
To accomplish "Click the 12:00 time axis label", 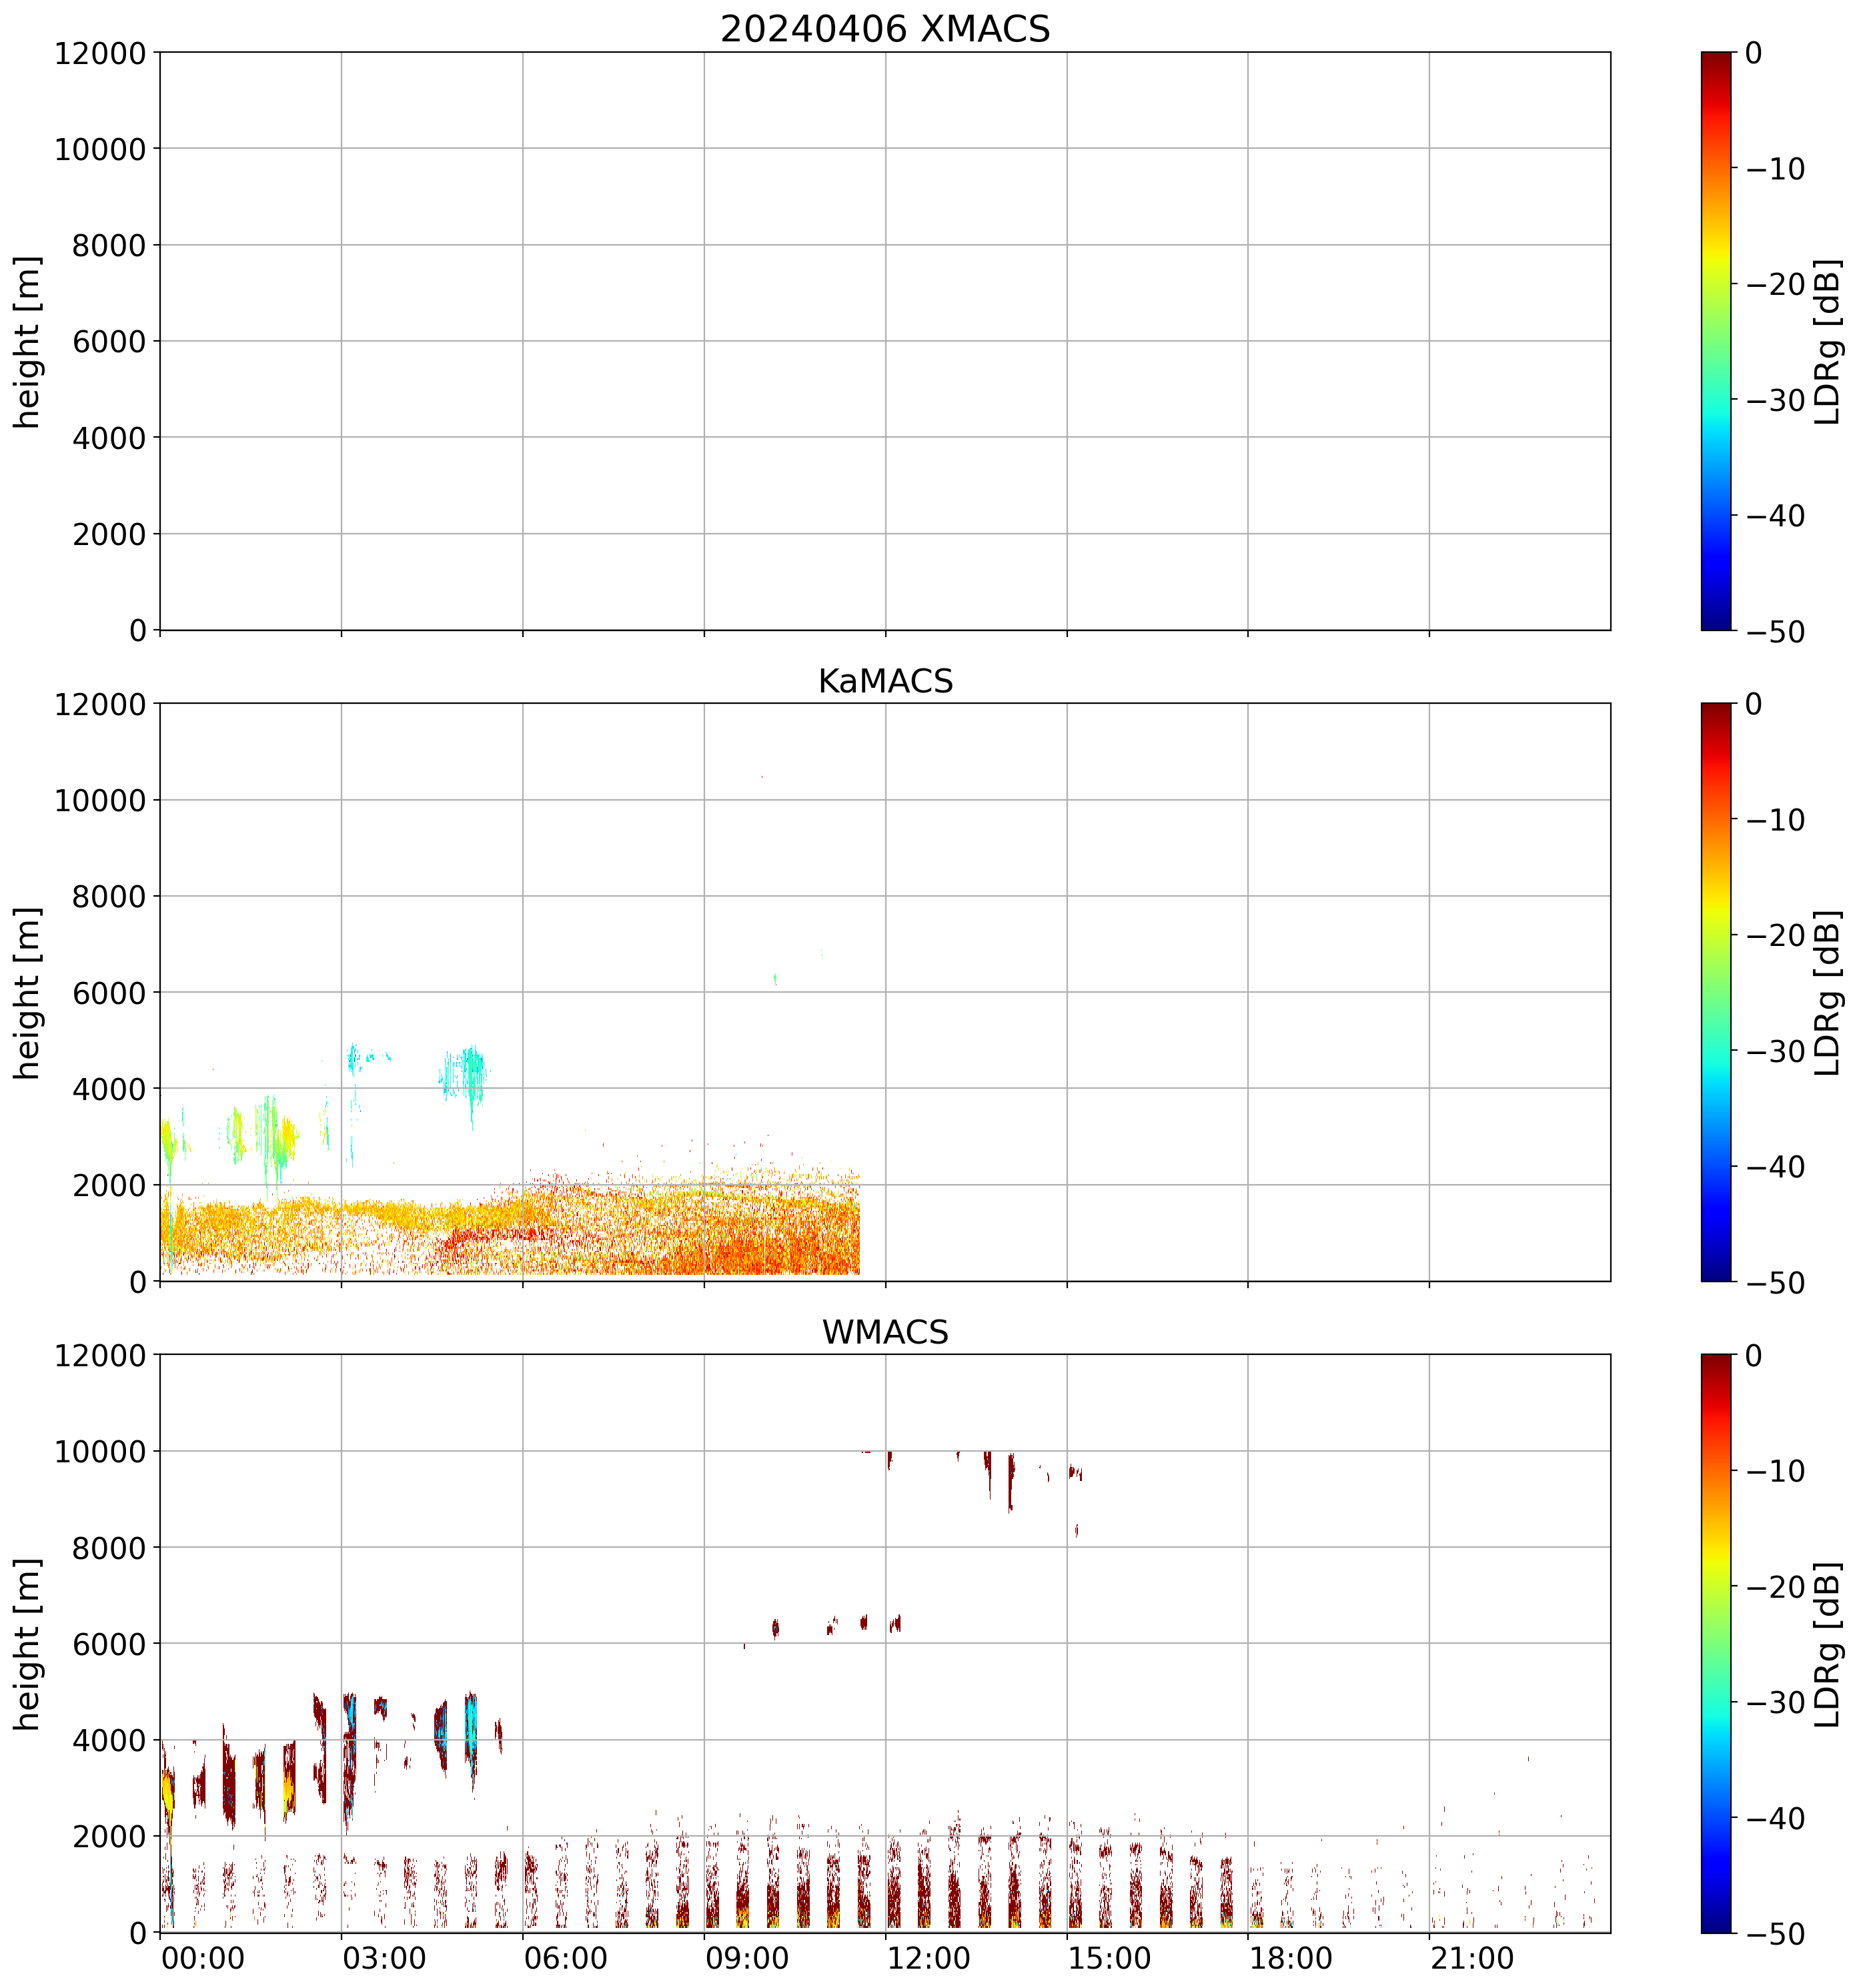I will [x=928, y=1958].
